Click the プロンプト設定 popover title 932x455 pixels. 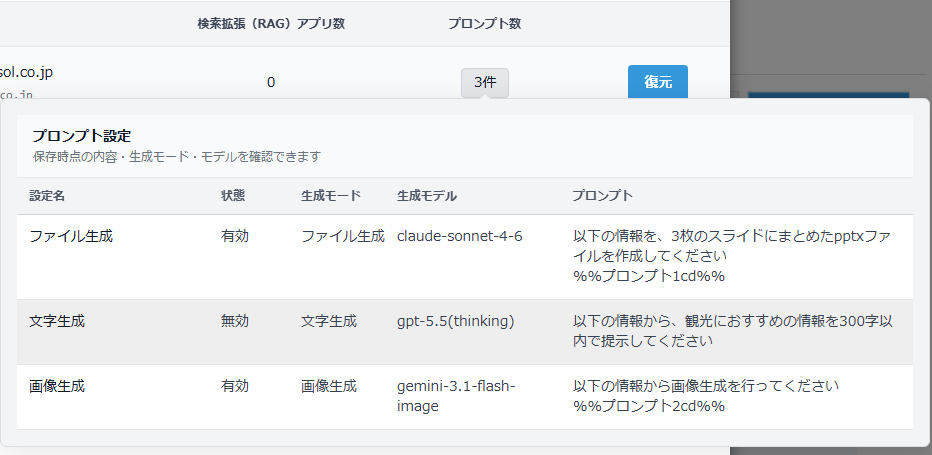point(81,136)
